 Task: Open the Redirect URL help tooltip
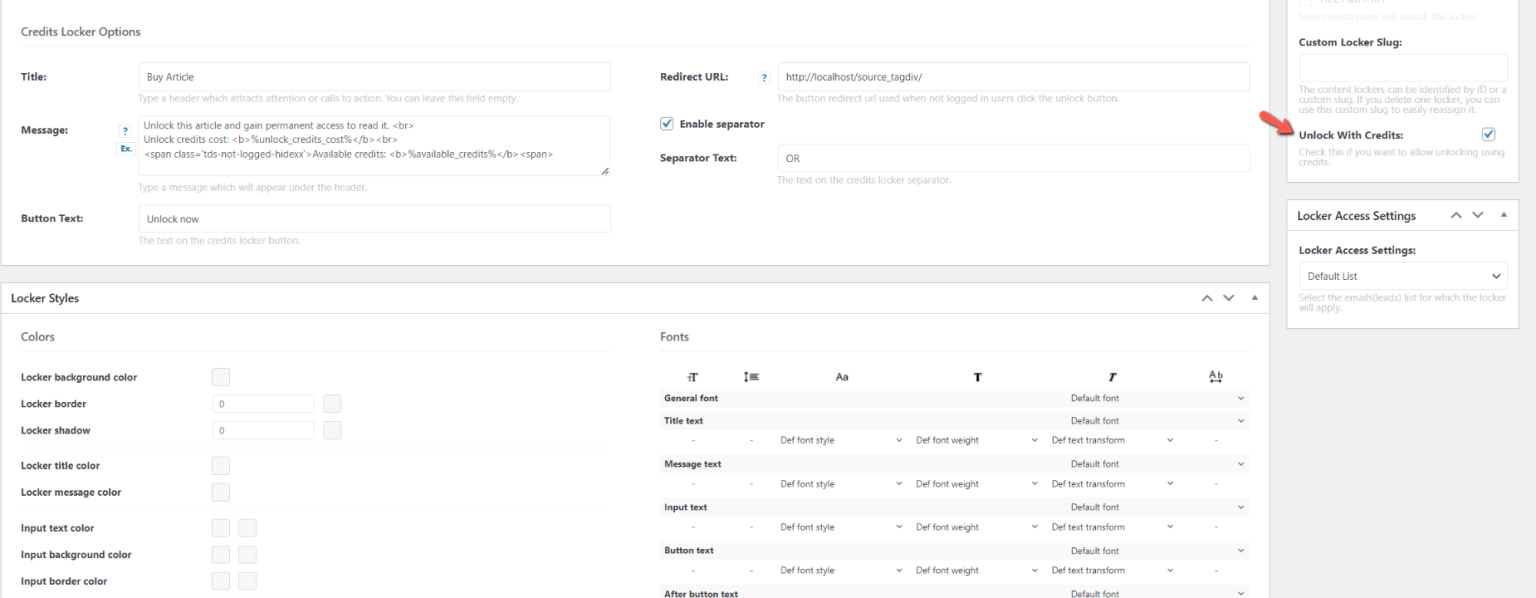(x=764, y=76)
